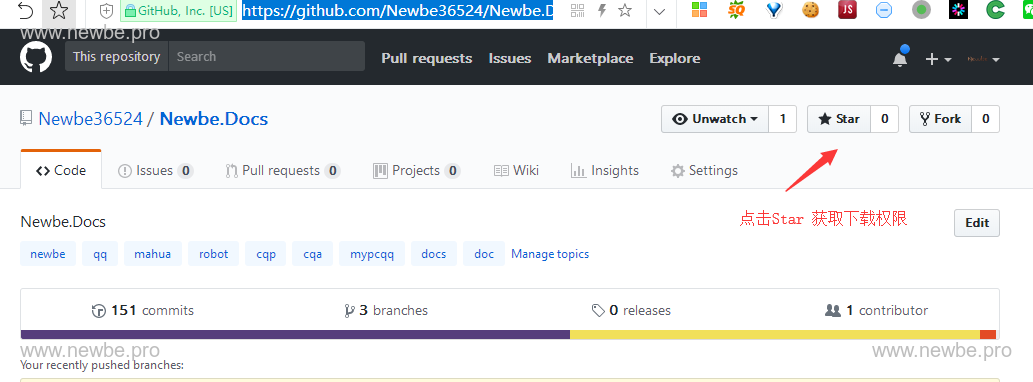1033x382 pixels.
Task: Switch to the repository Issues tab
Action: pyautogui.click(x=155, y=171)
